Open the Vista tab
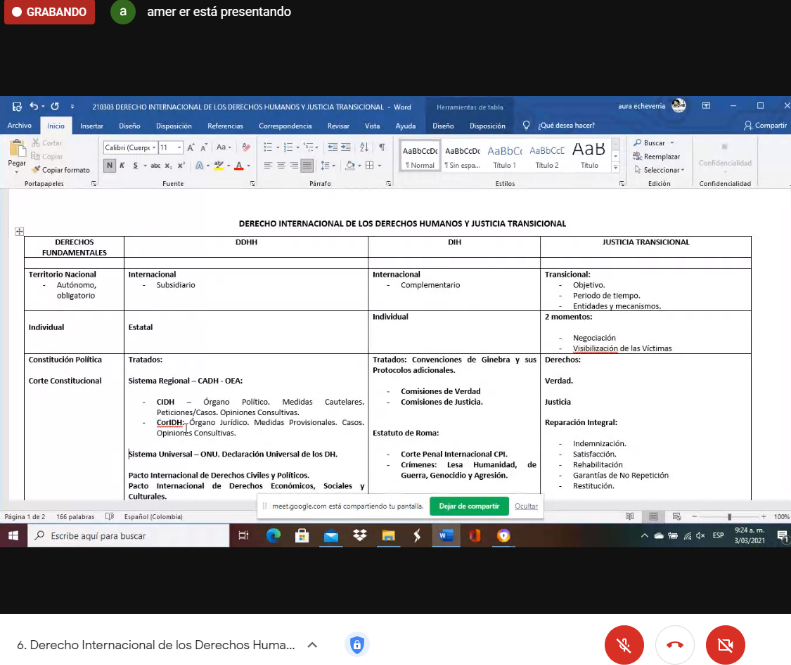 (372, 126)
